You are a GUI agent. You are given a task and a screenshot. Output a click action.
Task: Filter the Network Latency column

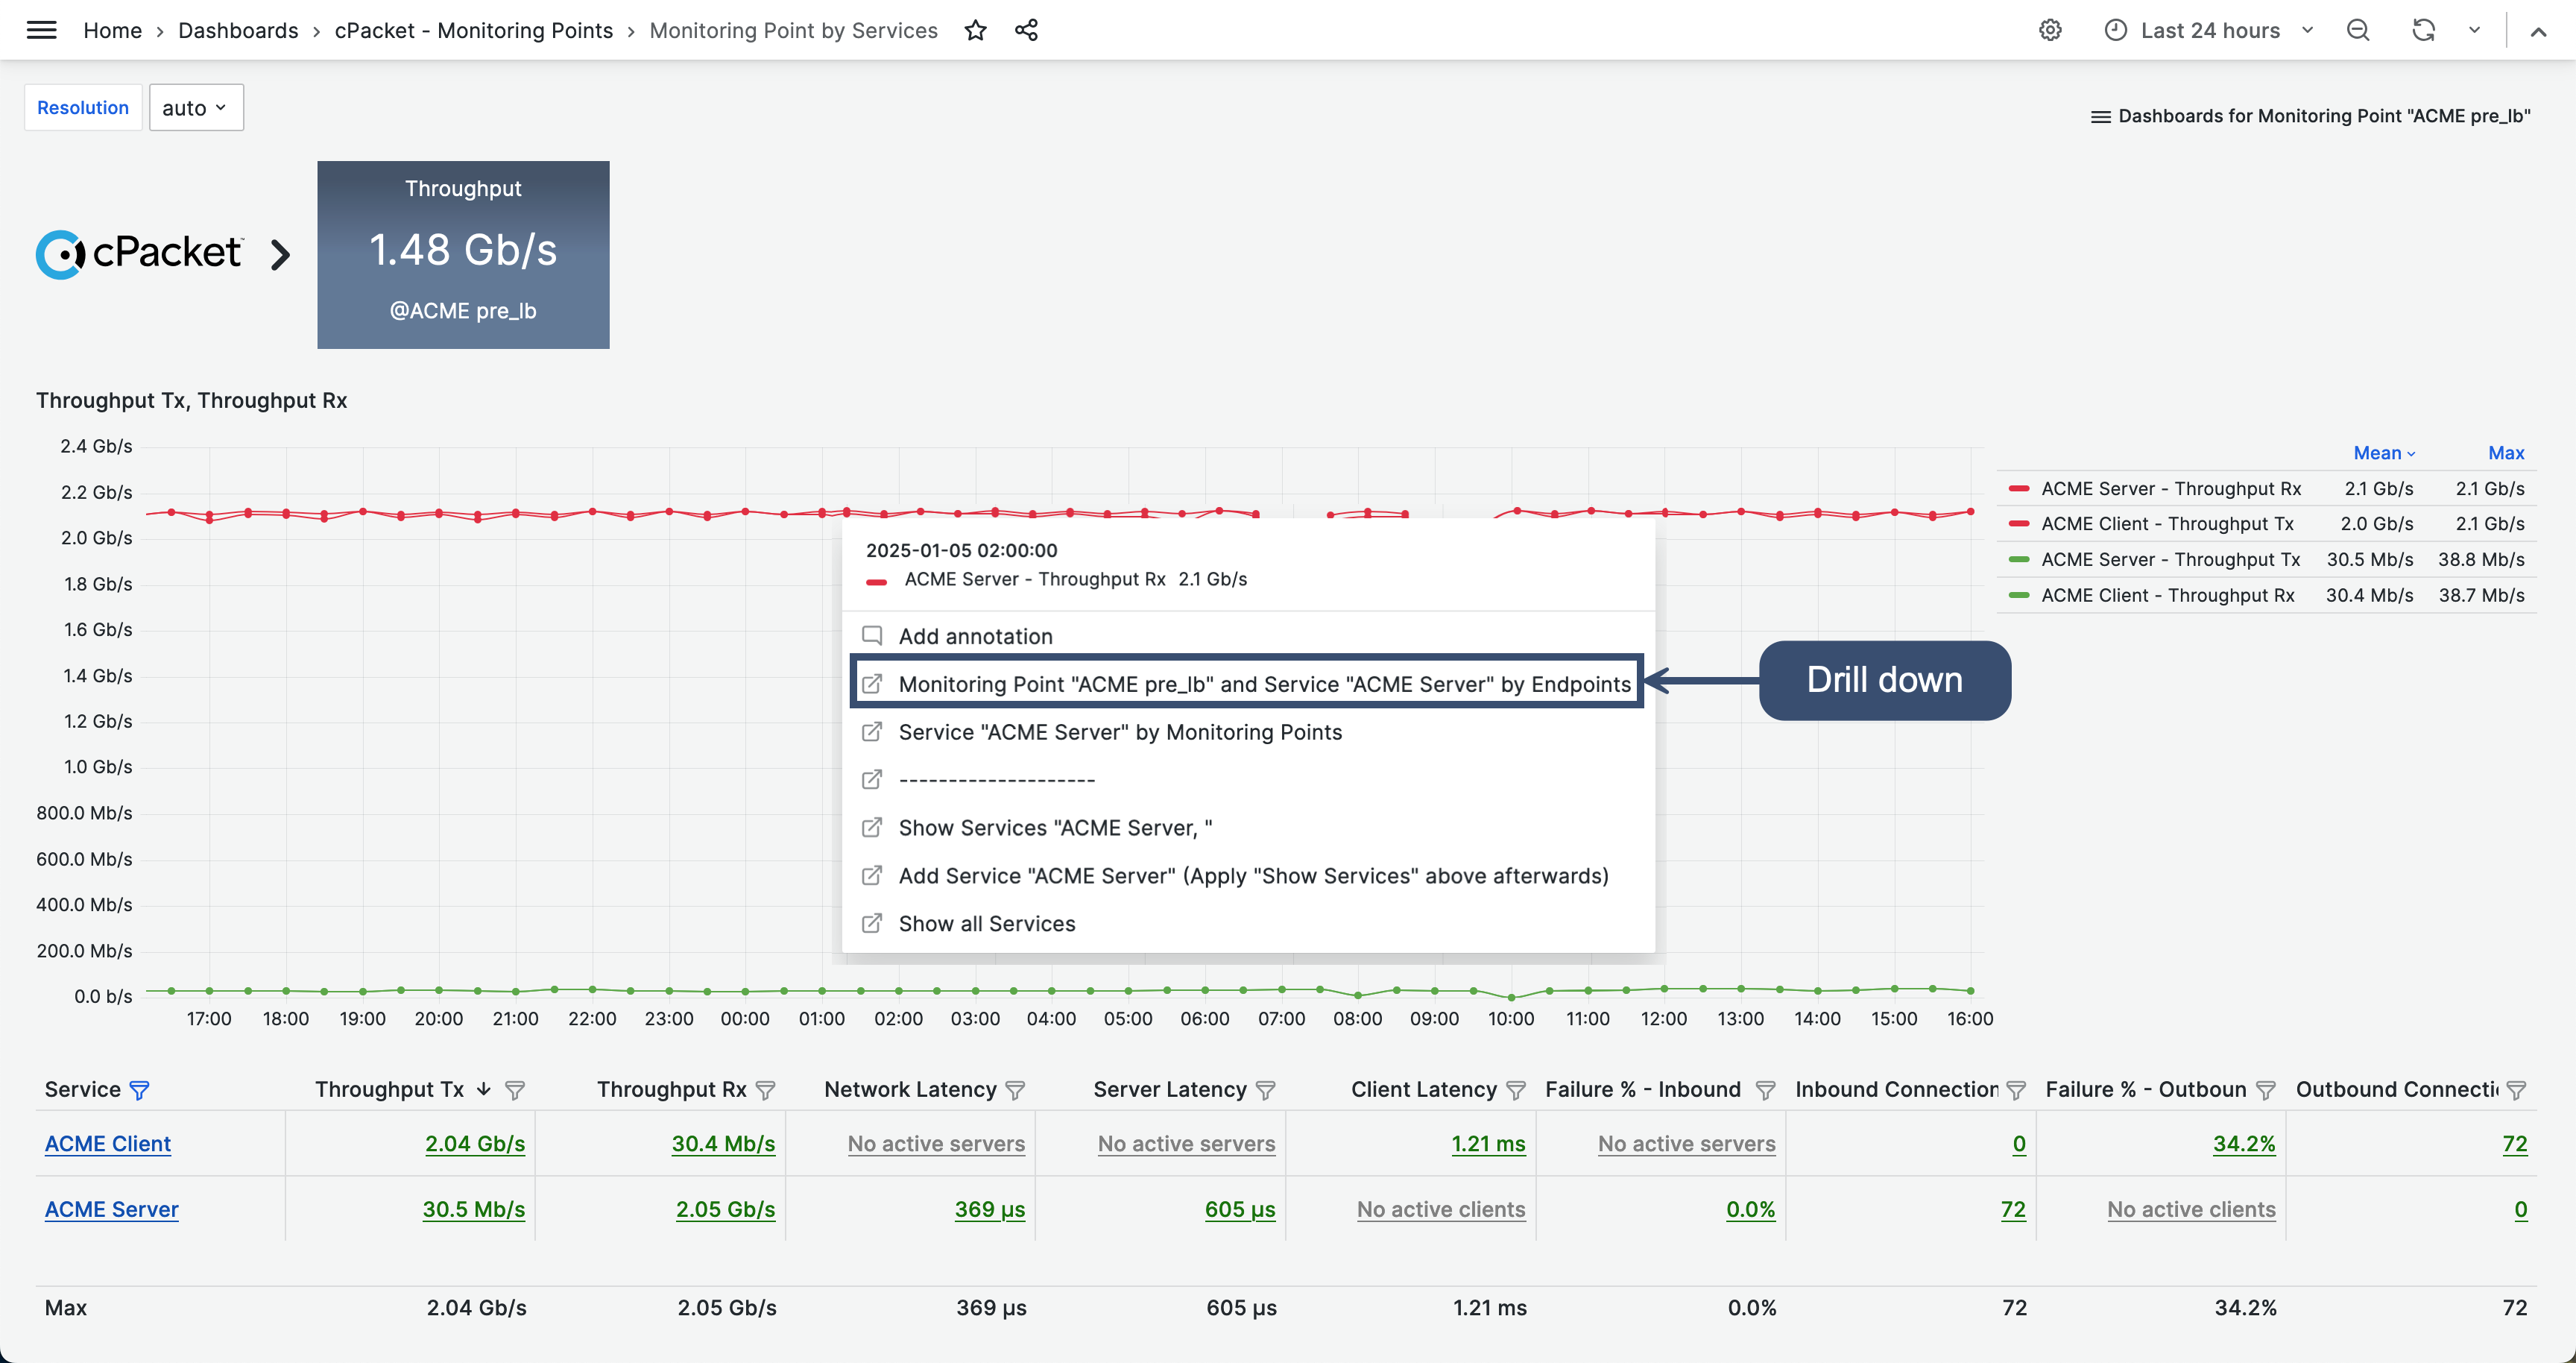pyautogui.click(x=1015, y=1090)
